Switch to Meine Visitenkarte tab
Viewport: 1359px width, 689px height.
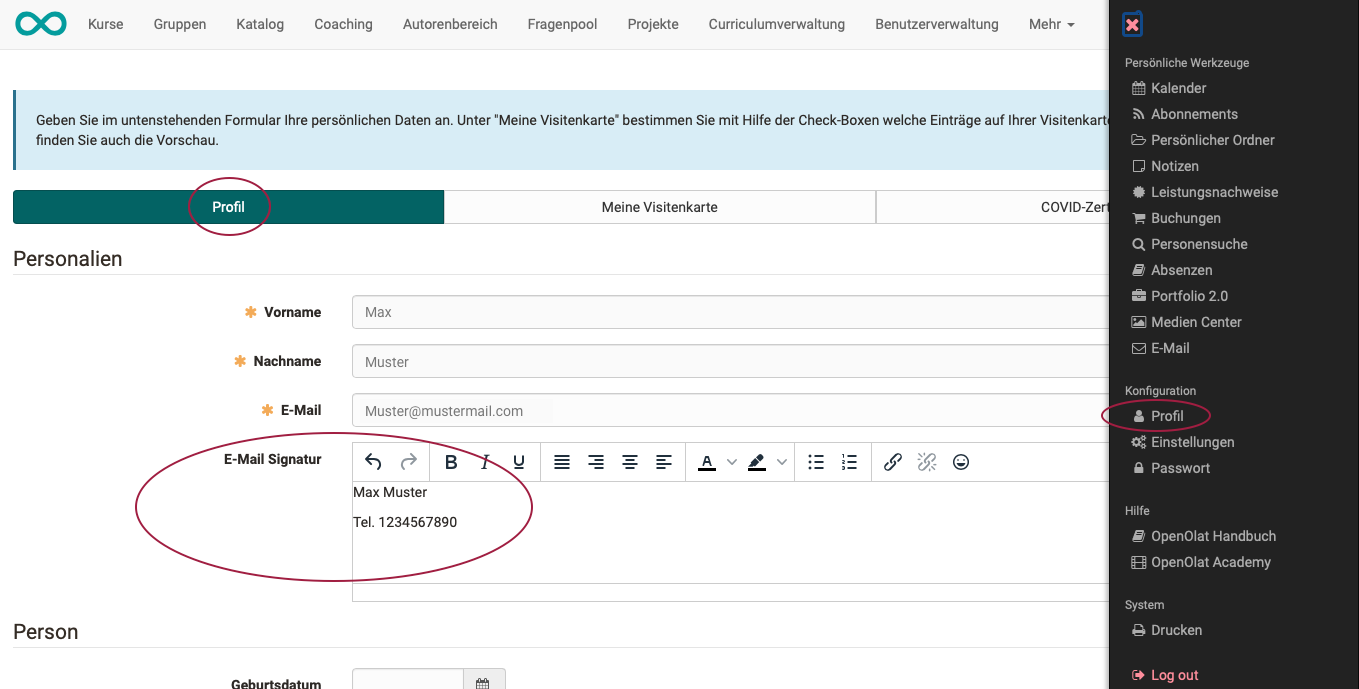[x=659, y=207]
